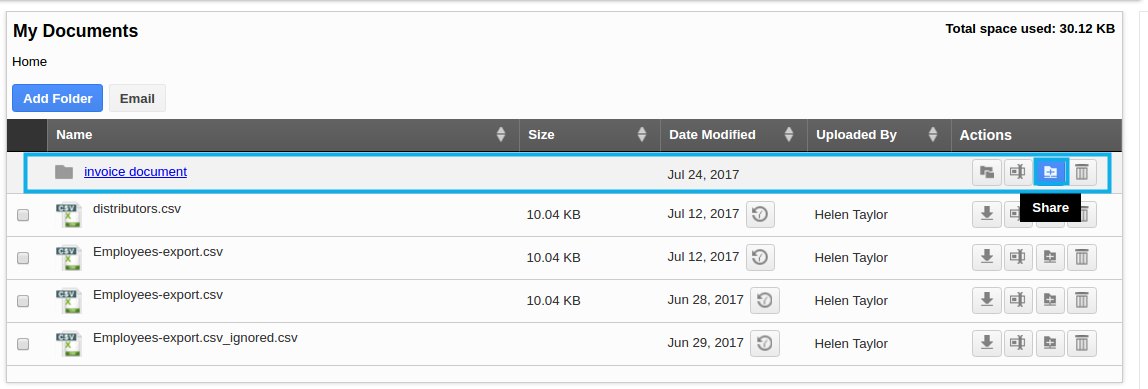The height and width of the screenshot is (389, 1148).
Task: Move the invoice document folder
Action: tap(987, 172)
